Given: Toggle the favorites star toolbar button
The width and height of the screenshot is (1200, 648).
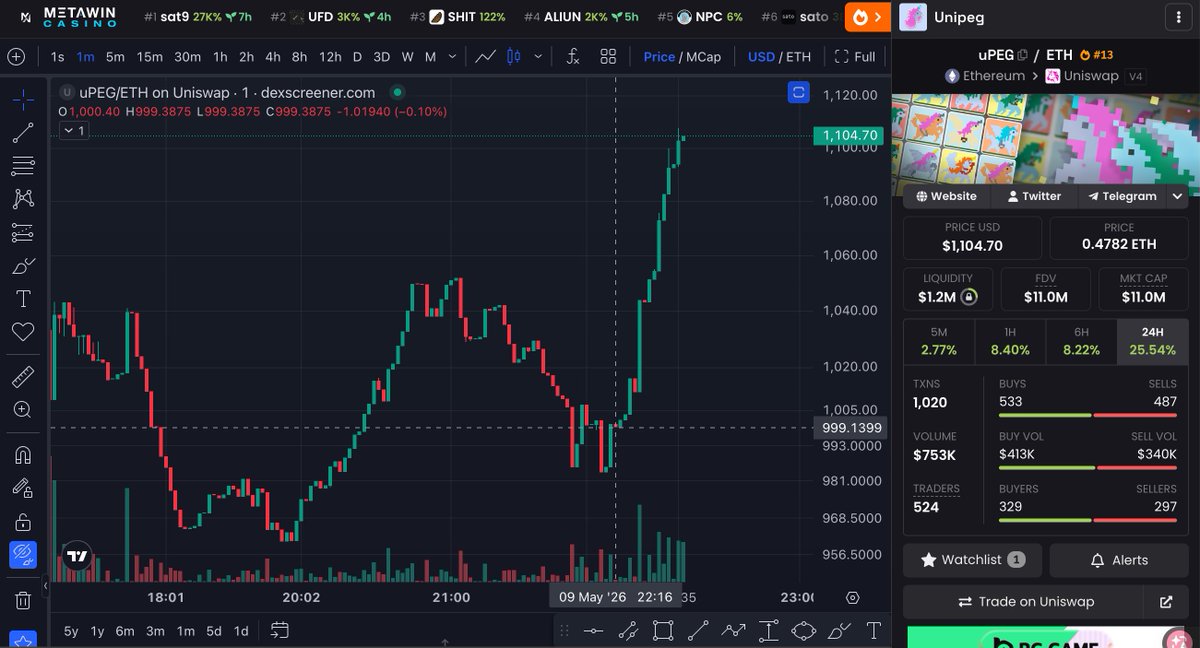Looking at the screenshot, I should coord(23,640).
